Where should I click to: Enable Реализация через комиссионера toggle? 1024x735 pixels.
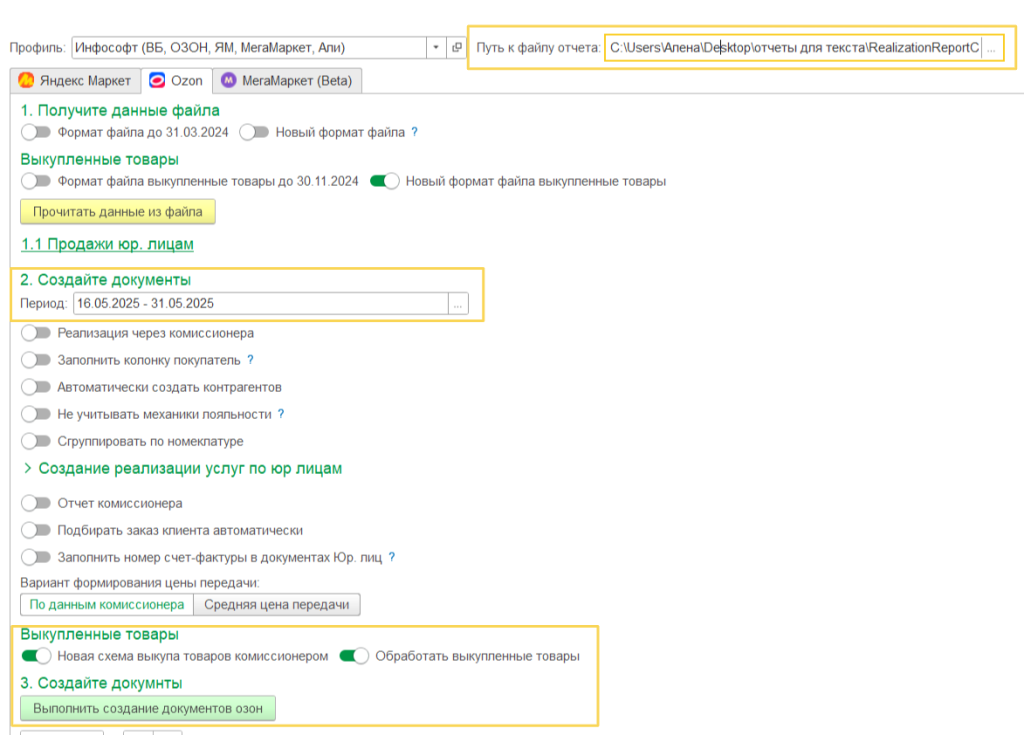pos(35,333)
